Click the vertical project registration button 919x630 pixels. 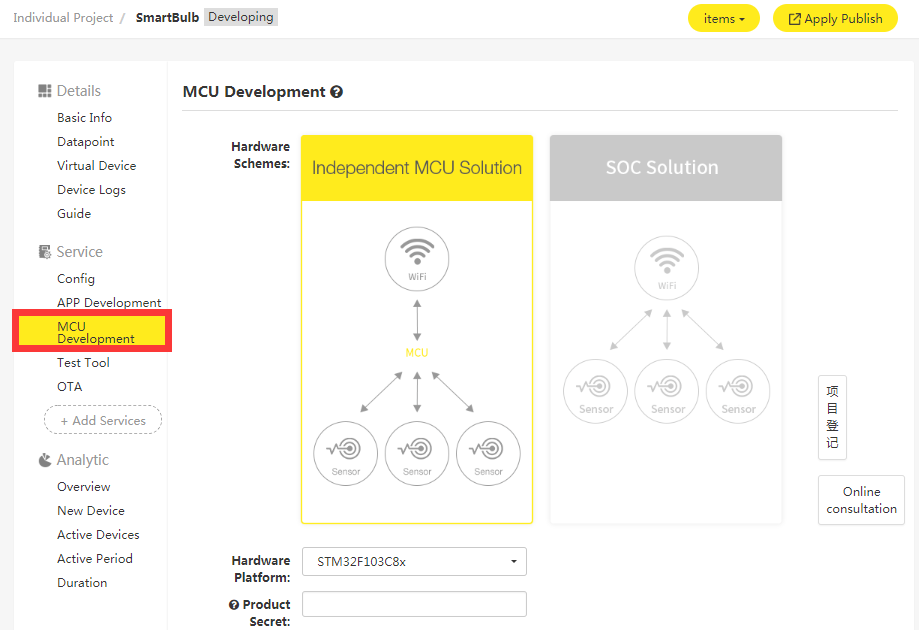[831, 416]
